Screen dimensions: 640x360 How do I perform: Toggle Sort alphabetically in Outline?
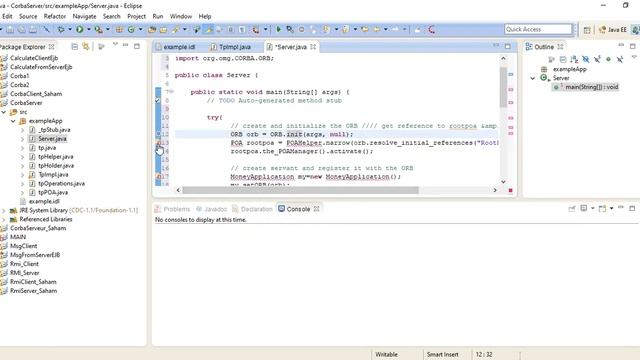[574, 60]
